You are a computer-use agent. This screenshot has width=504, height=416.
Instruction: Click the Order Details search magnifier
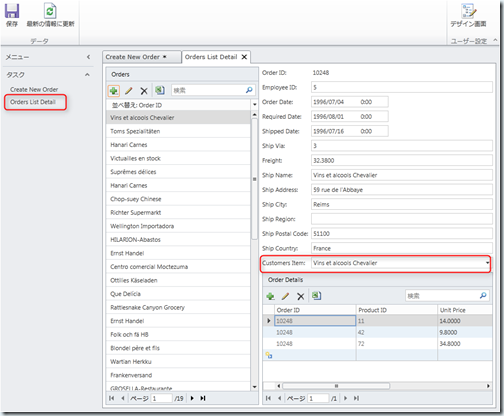[x=483, y=295]
